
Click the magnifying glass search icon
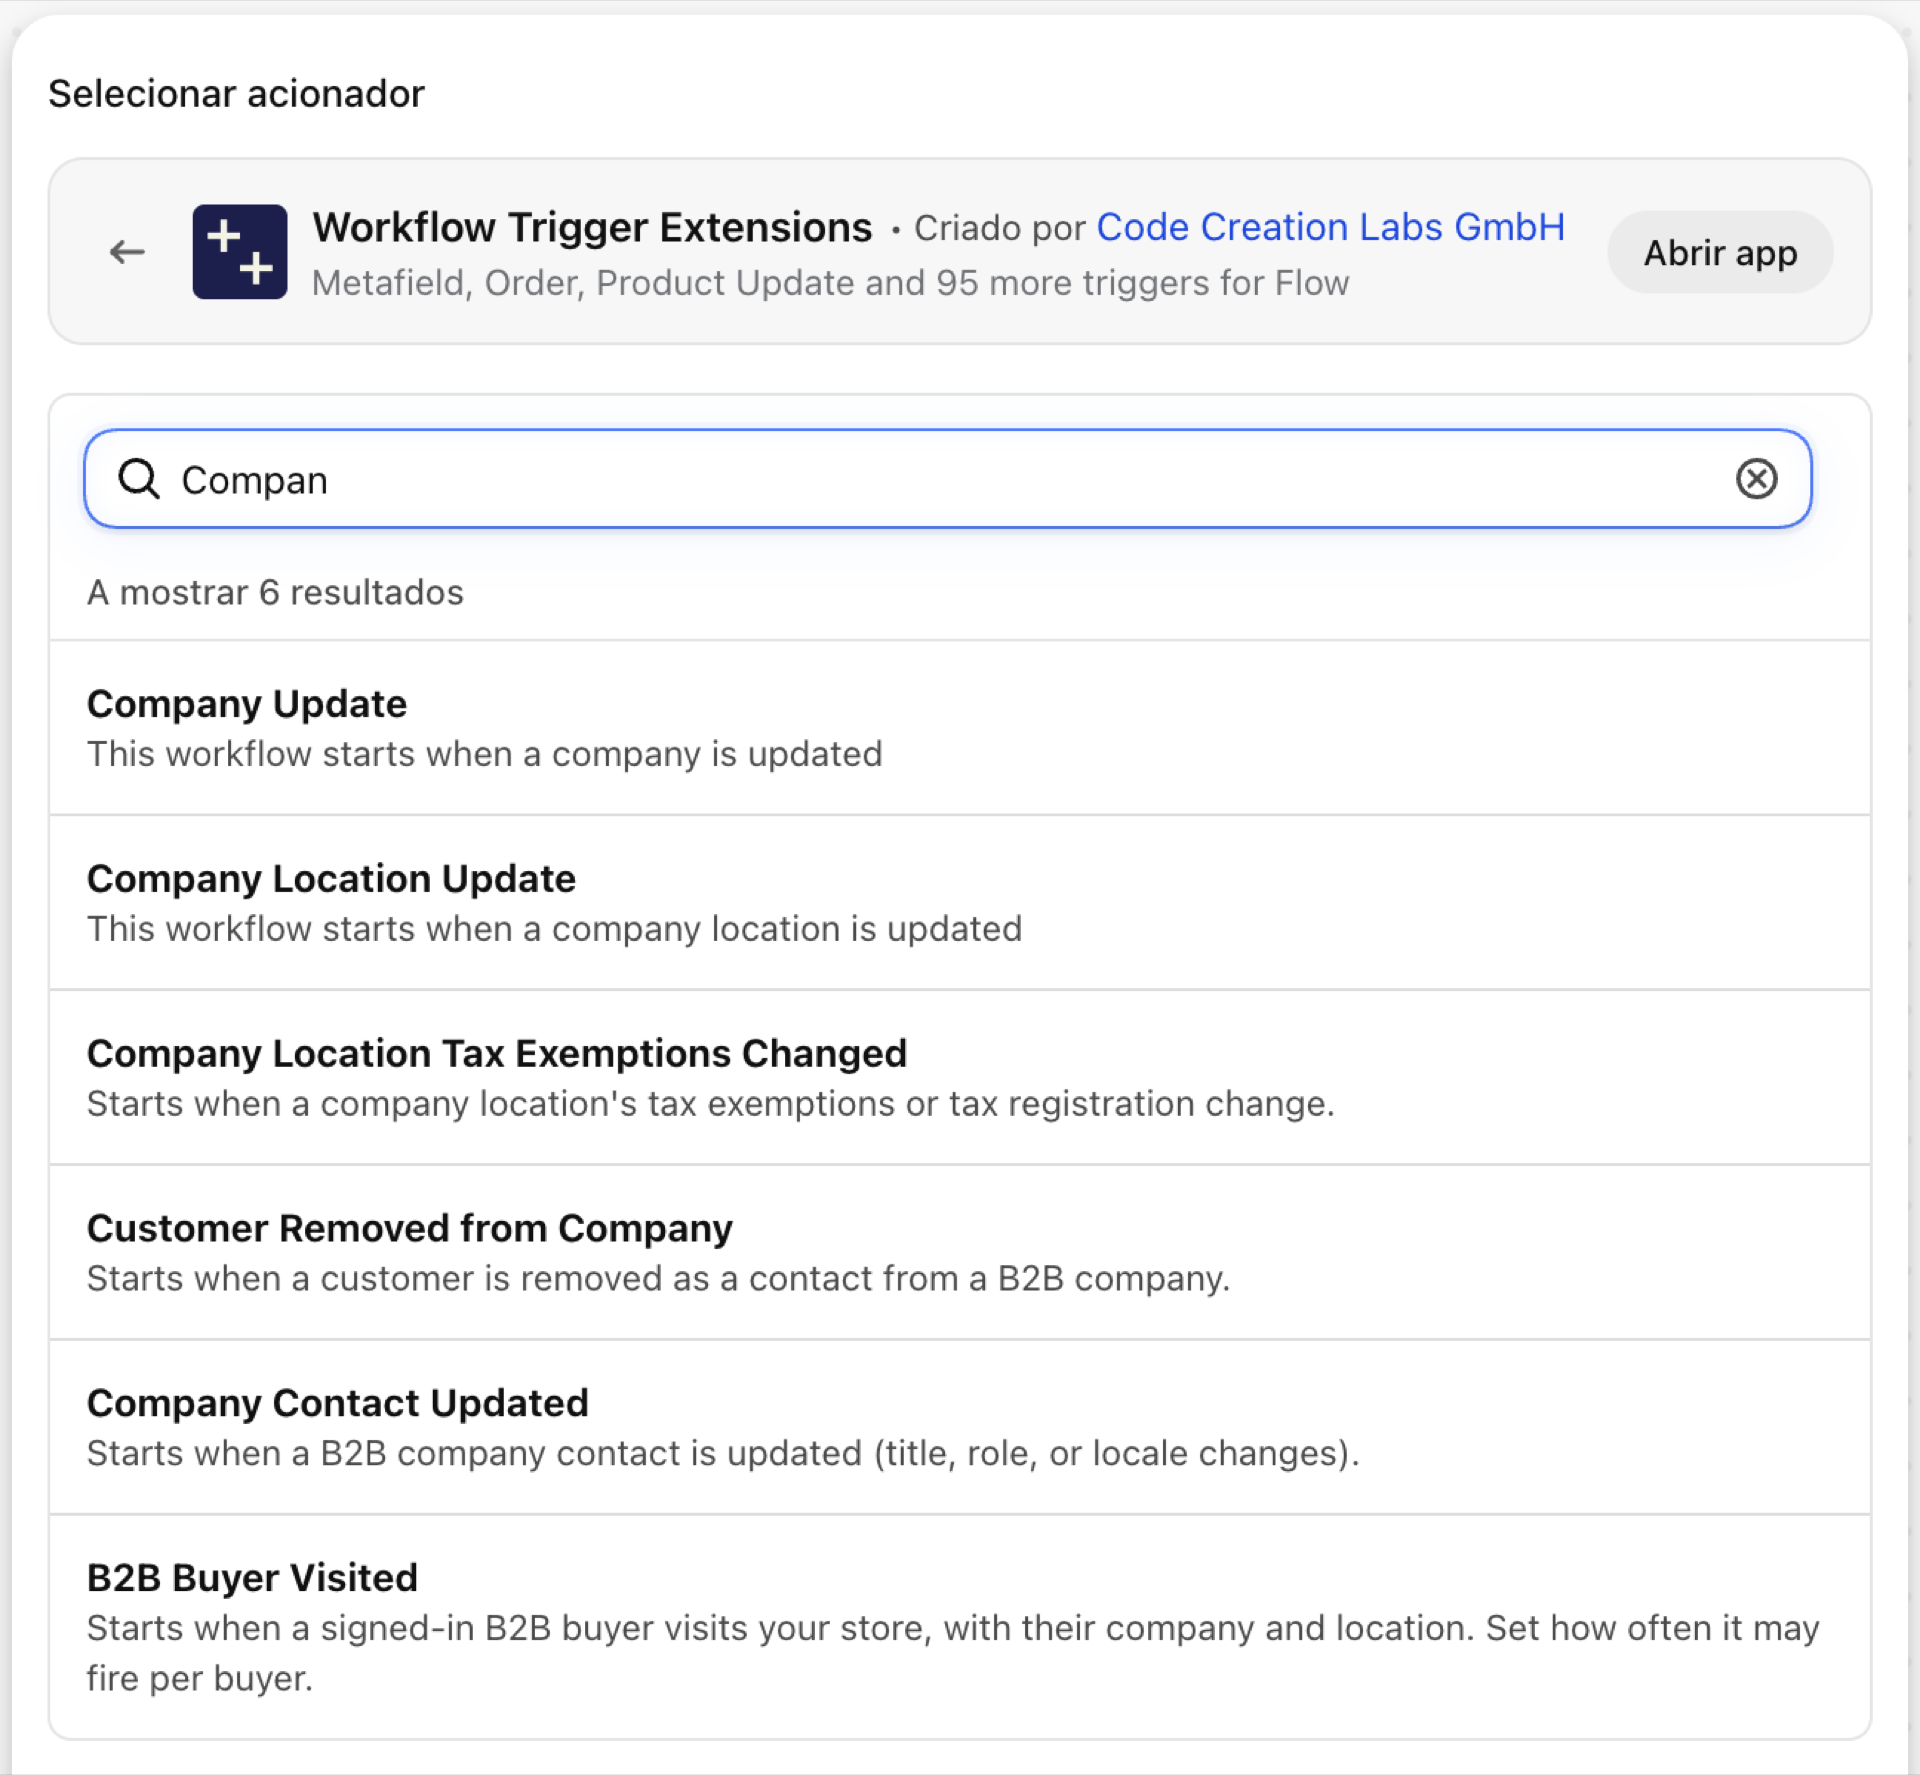click(139, 479)
